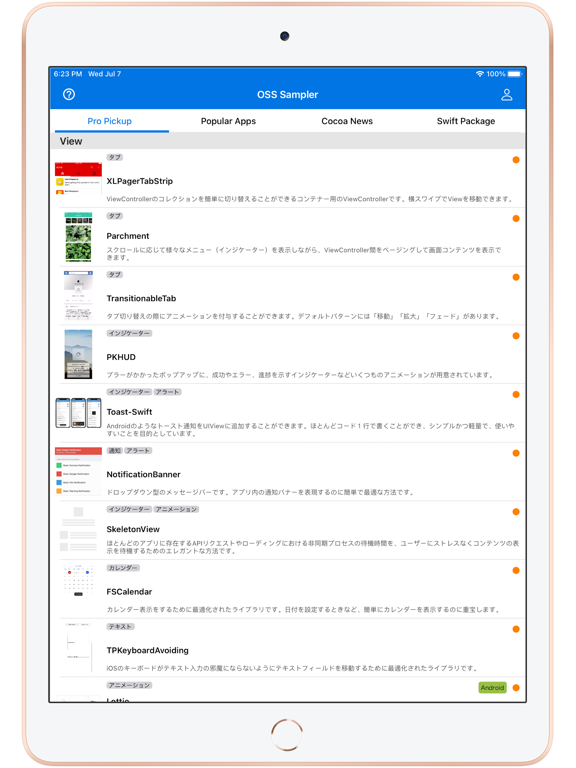
Task: Open the XLPagerTabStrip thumbnail
Action: tap(78, 178)
